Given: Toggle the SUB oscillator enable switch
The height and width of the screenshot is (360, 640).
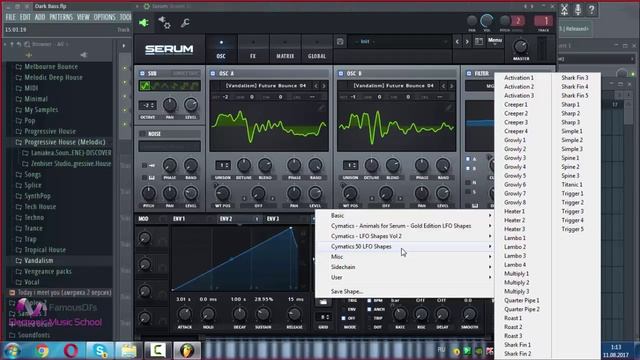Looking at the screenshot, I should (x=142, y=73).
